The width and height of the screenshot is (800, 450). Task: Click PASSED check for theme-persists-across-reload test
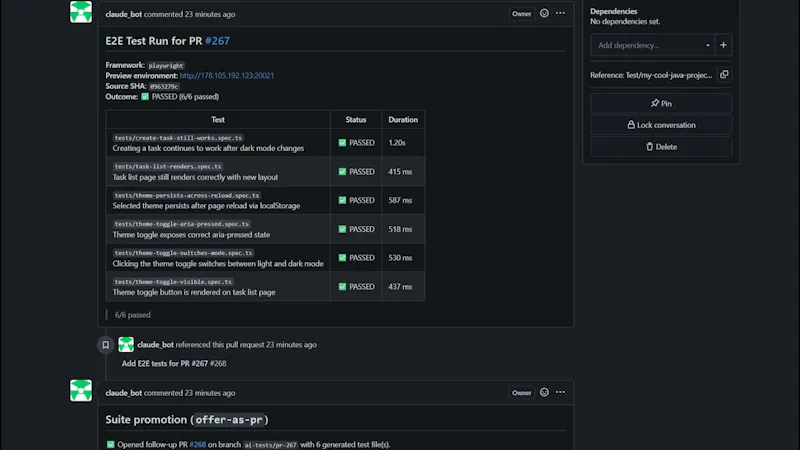click(342, 201)
